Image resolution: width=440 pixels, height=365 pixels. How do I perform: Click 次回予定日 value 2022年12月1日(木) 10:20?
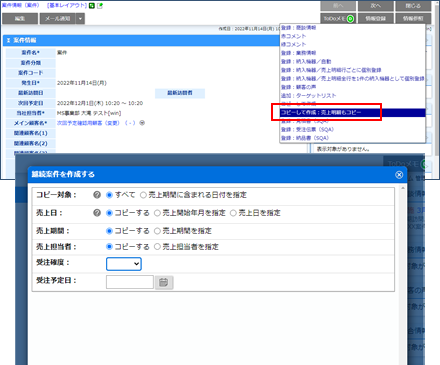tap(100, 103)
